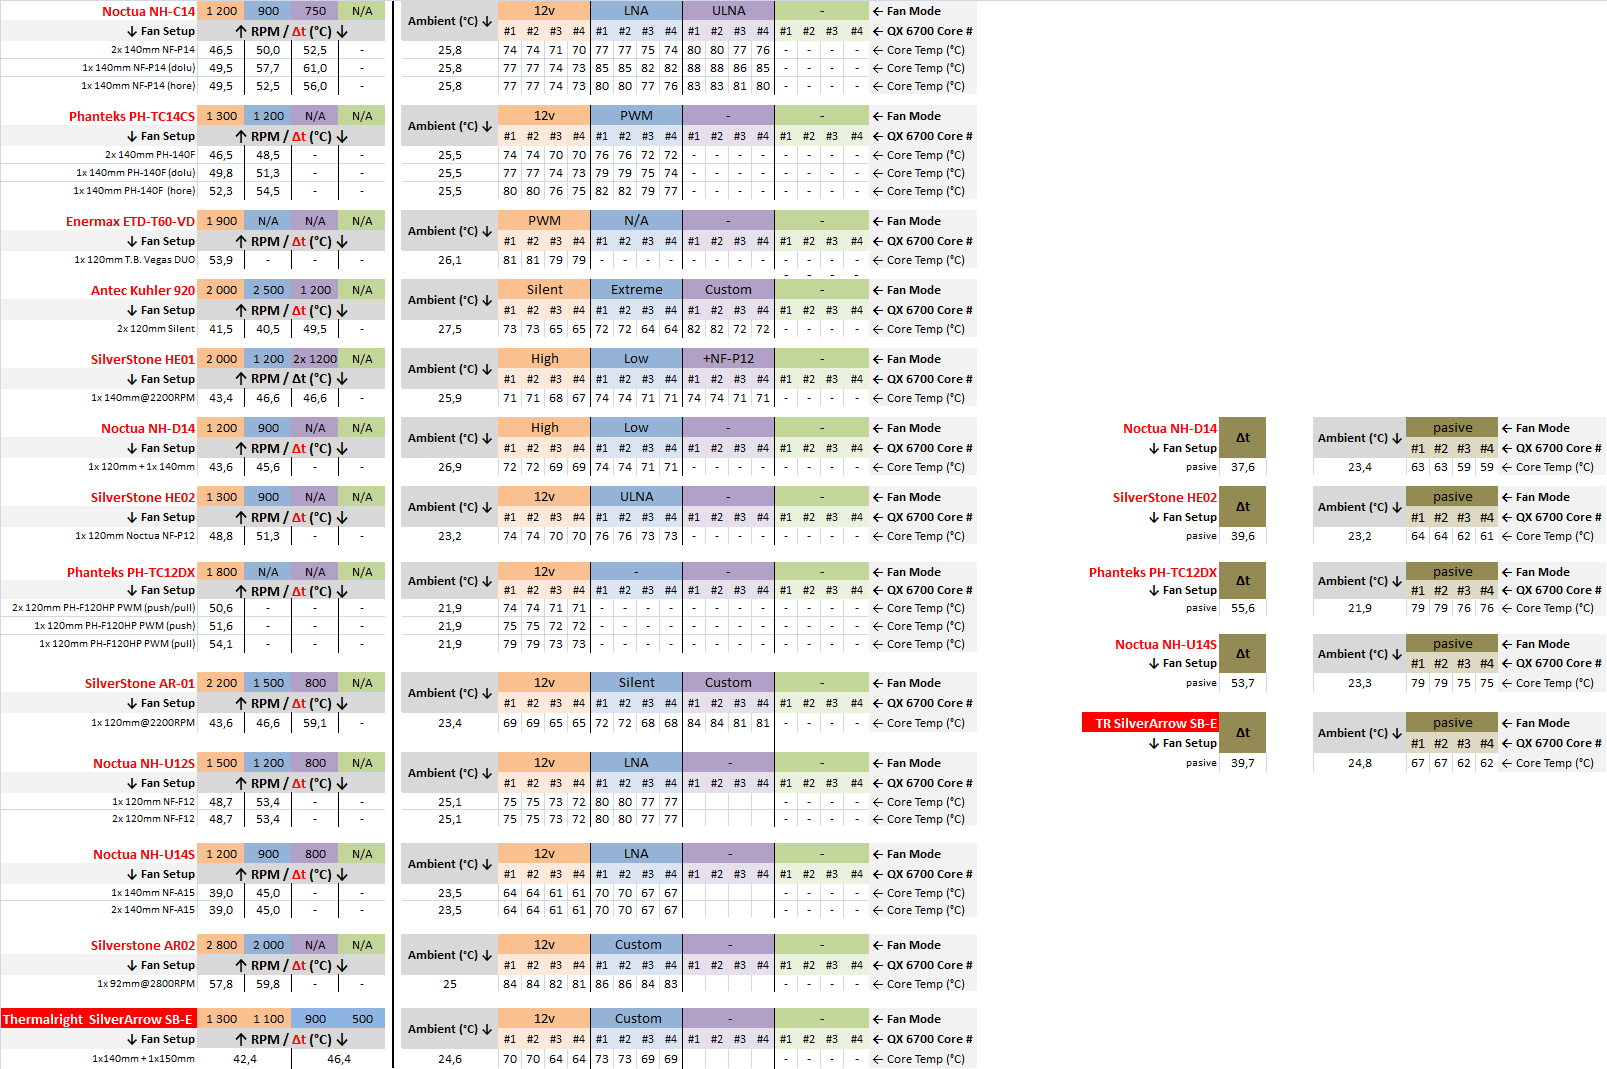The height and width of the screenshot is (1069, 1607).
Task: Click the '500' RPM cell for SilverArrow SB-E
Action: pos(362,1019)
